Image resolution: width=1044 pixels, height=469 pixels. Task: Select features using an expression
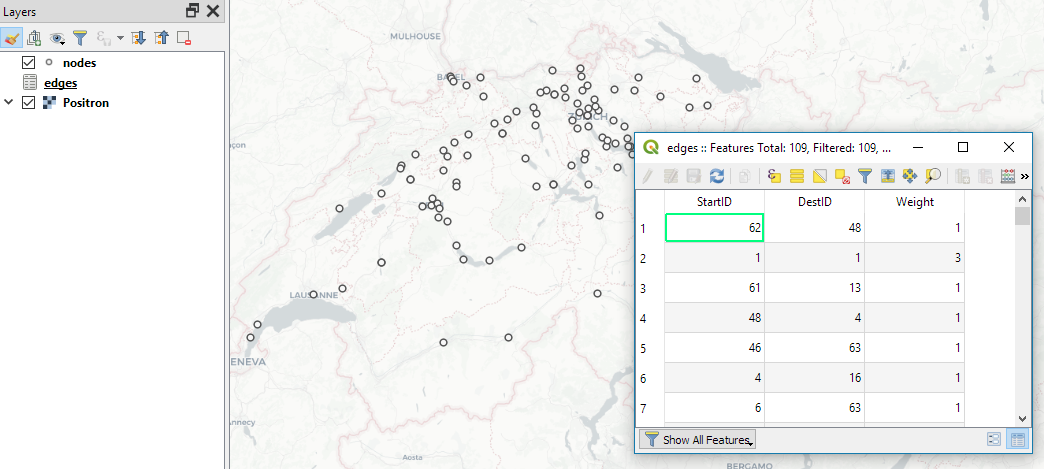pyautogui.click(x=775, y=176)
